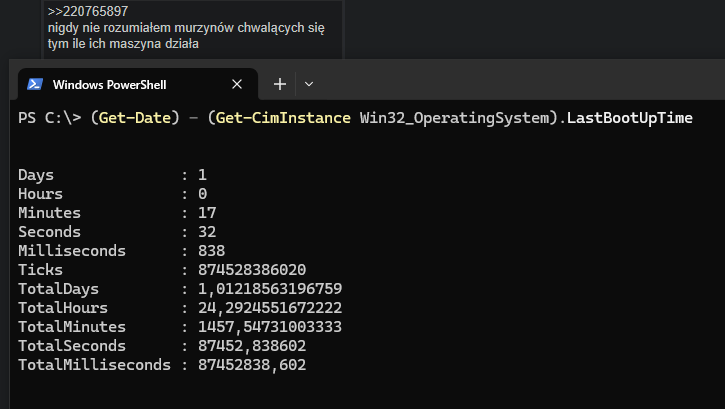This screenshot has height=409, width=725.
Task: Click the TotalMinutes value 1457,54731003333
Action: point(270,327)
